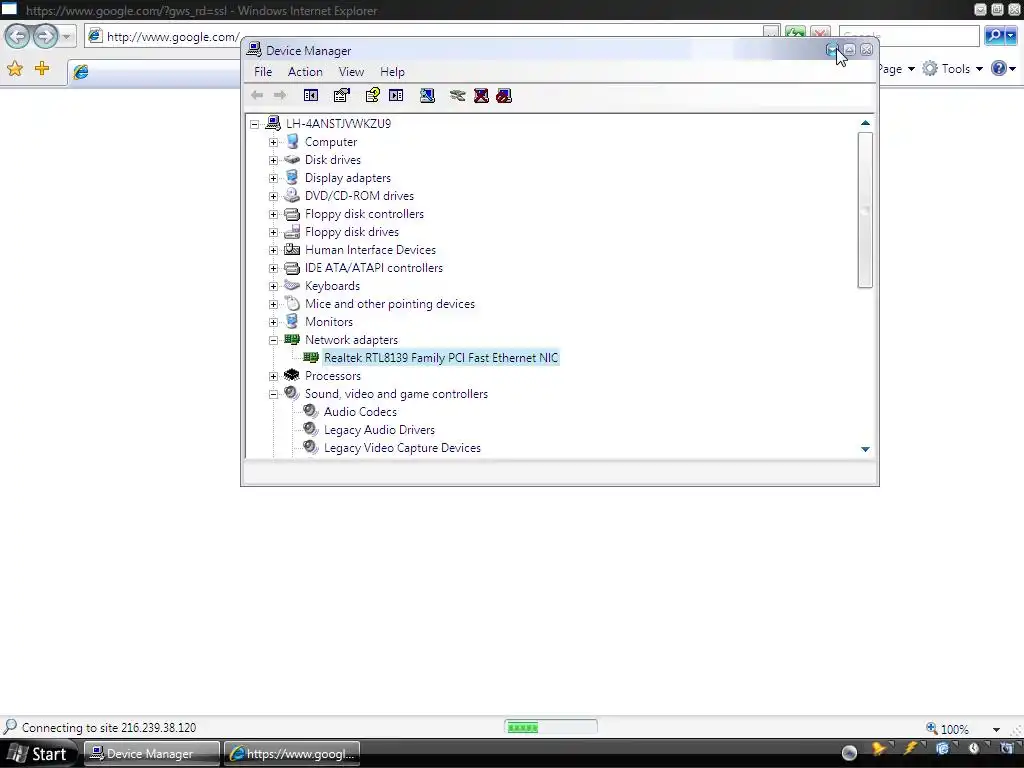Image resolution: width=1024 pixels, height=768 pixels.
Task: Open the search provider dropdown arrow
Action: coord(1011,35)
